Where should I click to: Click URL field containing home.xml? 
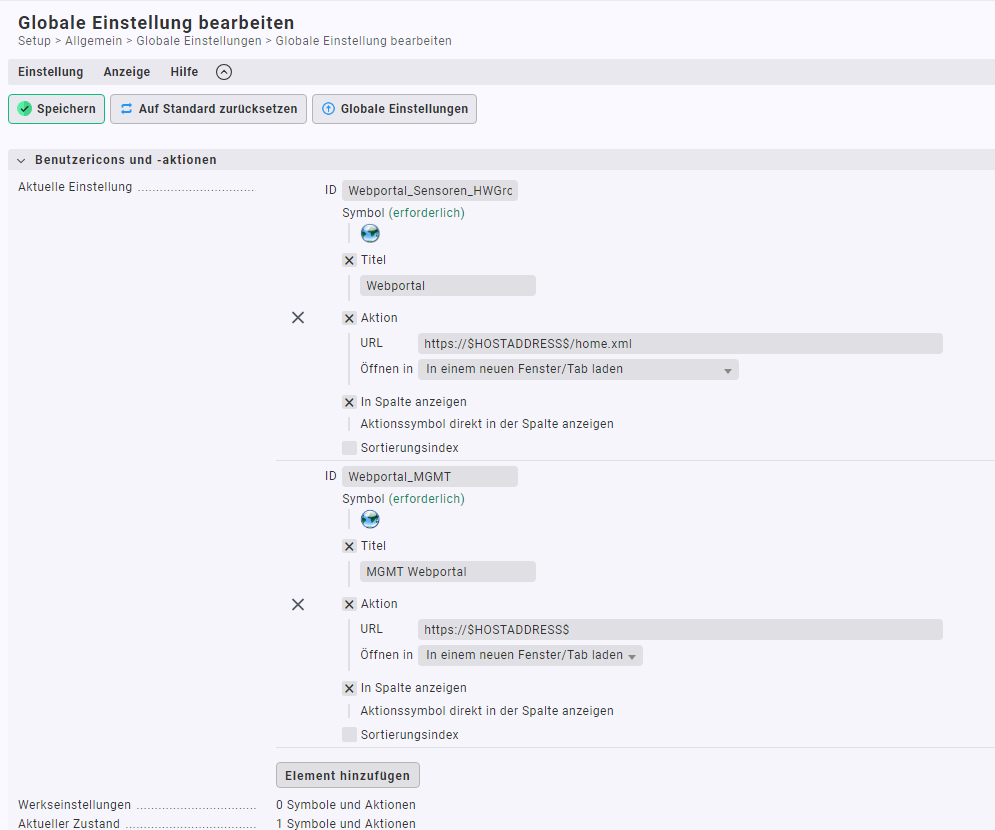[x=680, y=344]
